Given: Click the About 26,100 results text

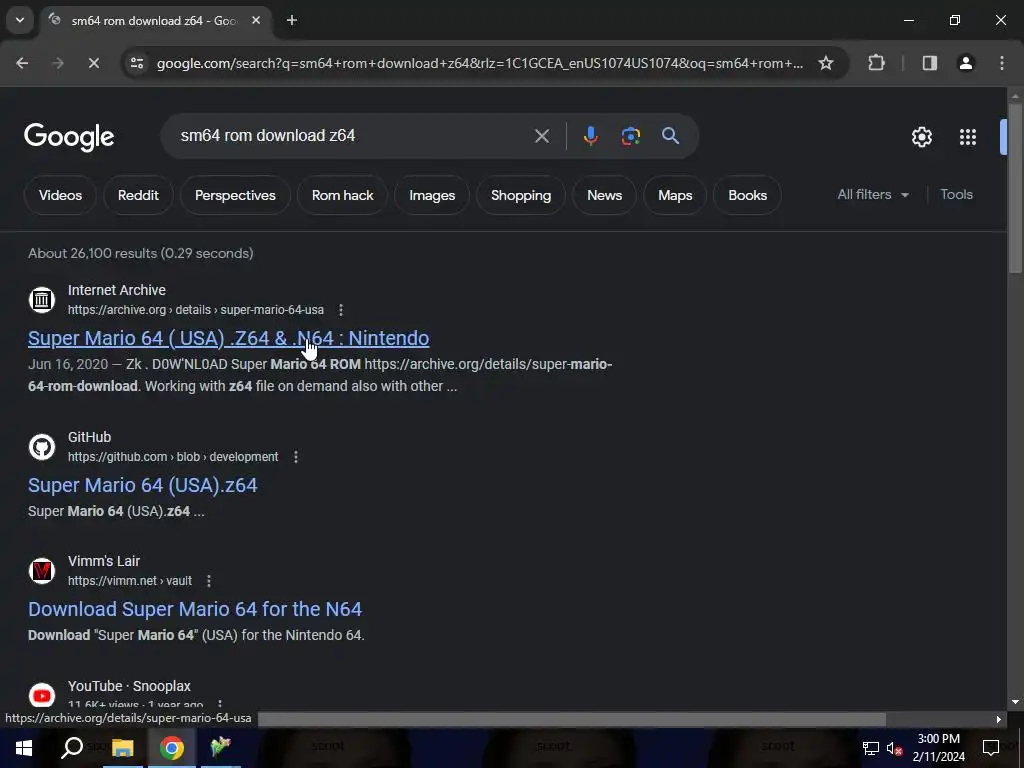Looking at the screenshot, I should 140,253.
